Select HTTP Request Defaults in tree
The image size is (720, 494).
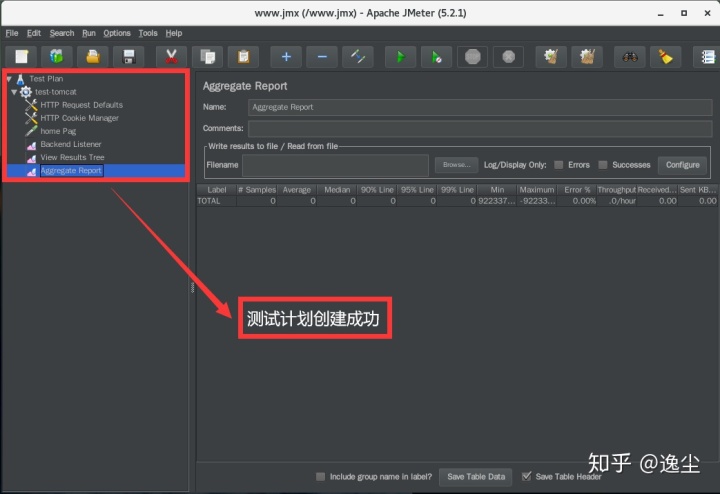pyautogui.click(x=81, y=105)
